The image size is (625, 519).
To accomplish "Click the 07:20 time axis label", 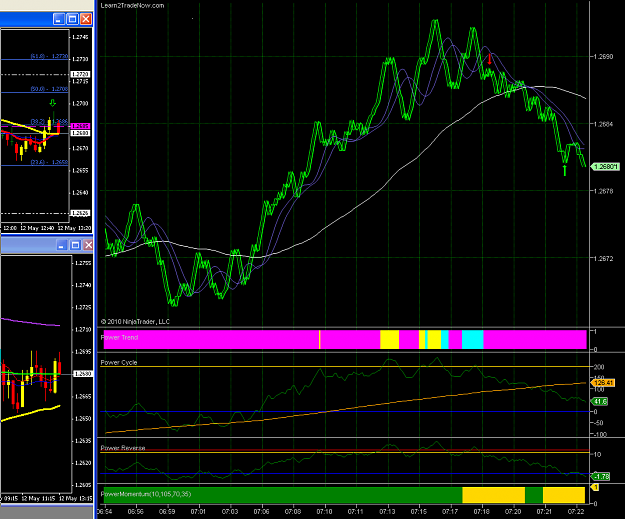I will pyautogui.click(x=513, y=511).
